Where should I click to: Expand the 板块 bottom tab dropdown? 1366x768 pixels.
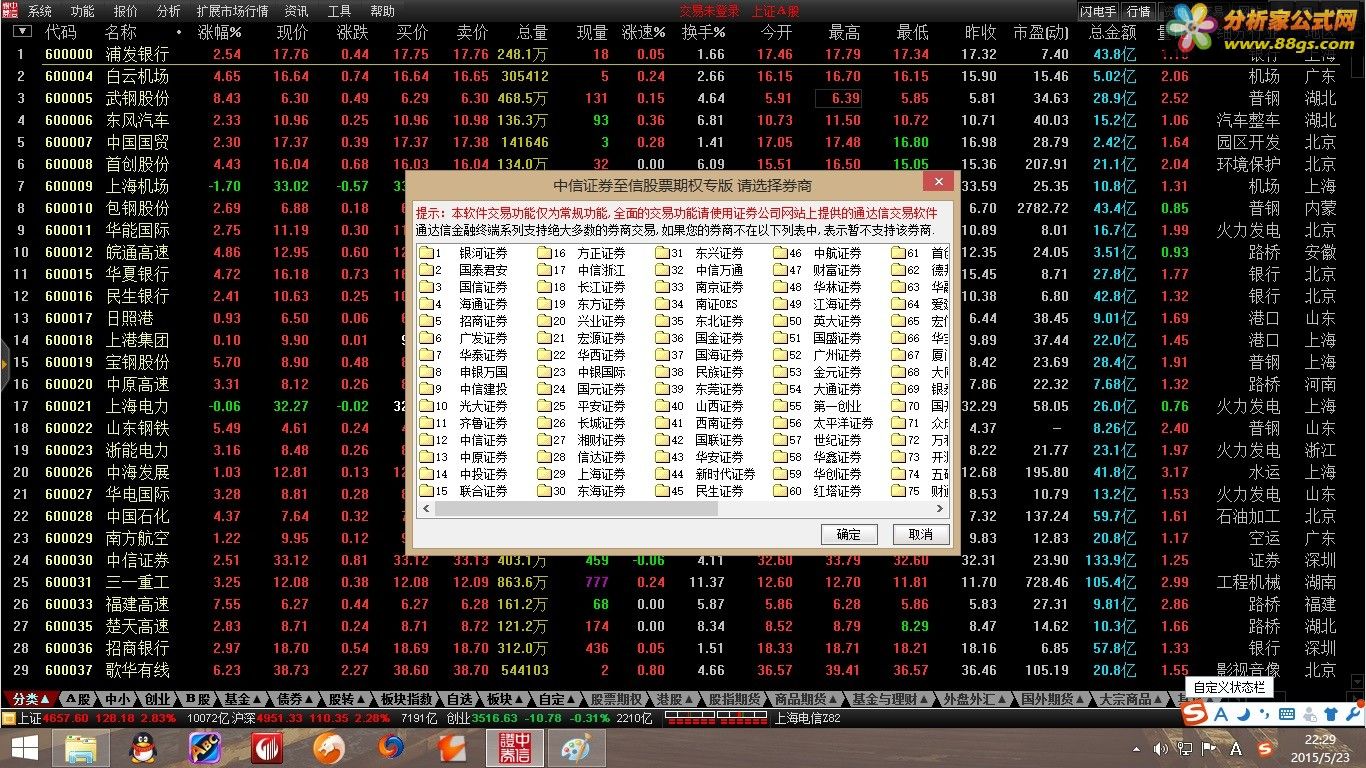pos(504,699)
